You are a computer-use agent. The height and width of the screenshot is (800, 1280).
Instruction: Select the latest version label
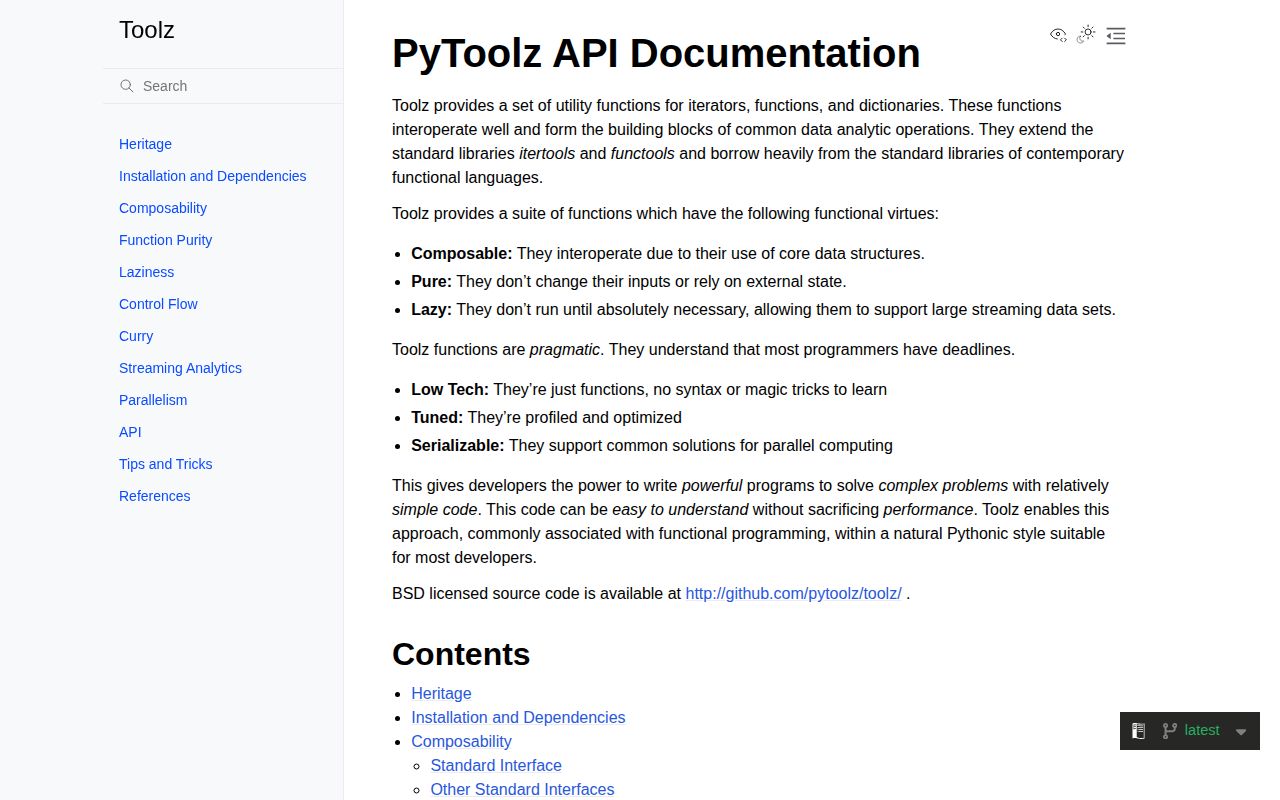click(1202, 730)
